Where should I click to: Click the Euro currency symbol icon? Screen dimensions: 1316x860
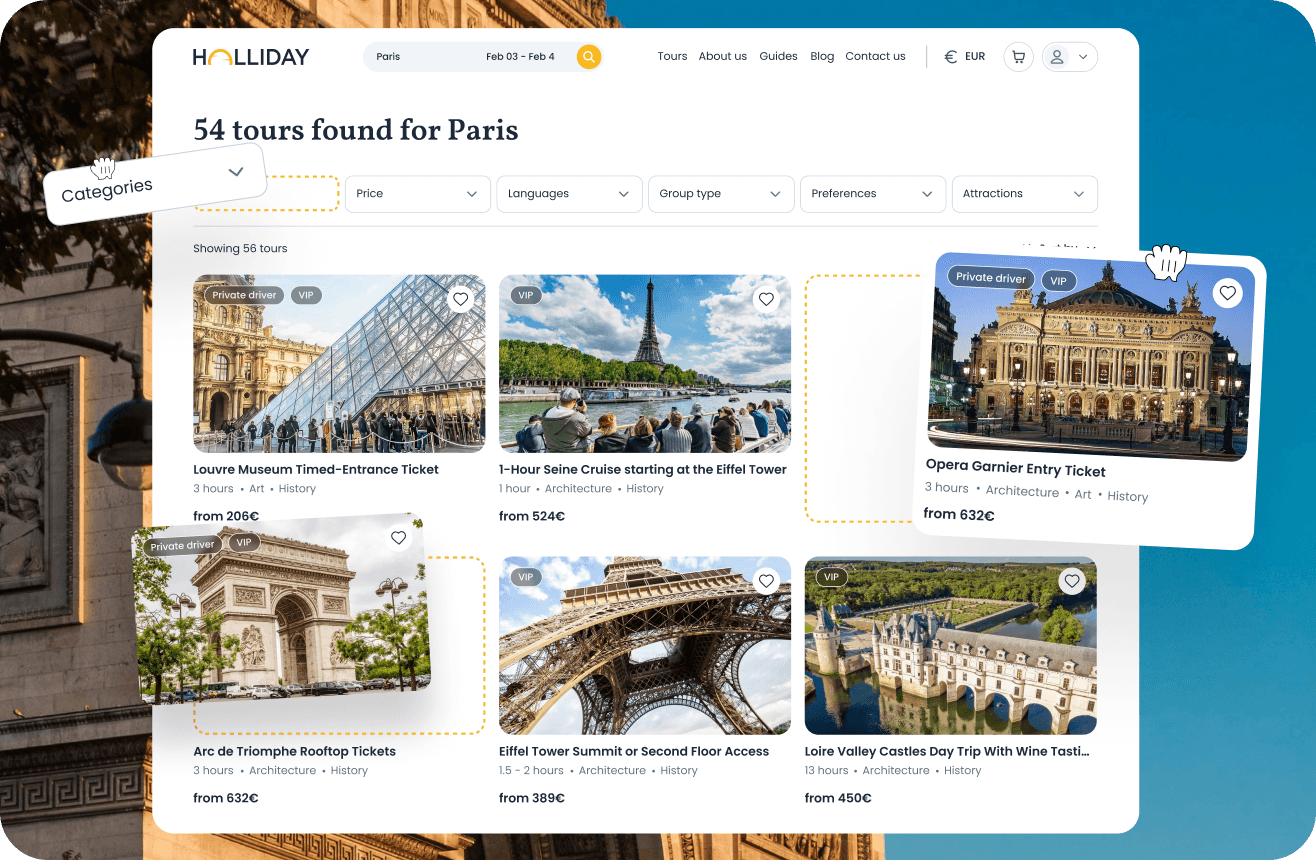951,57
